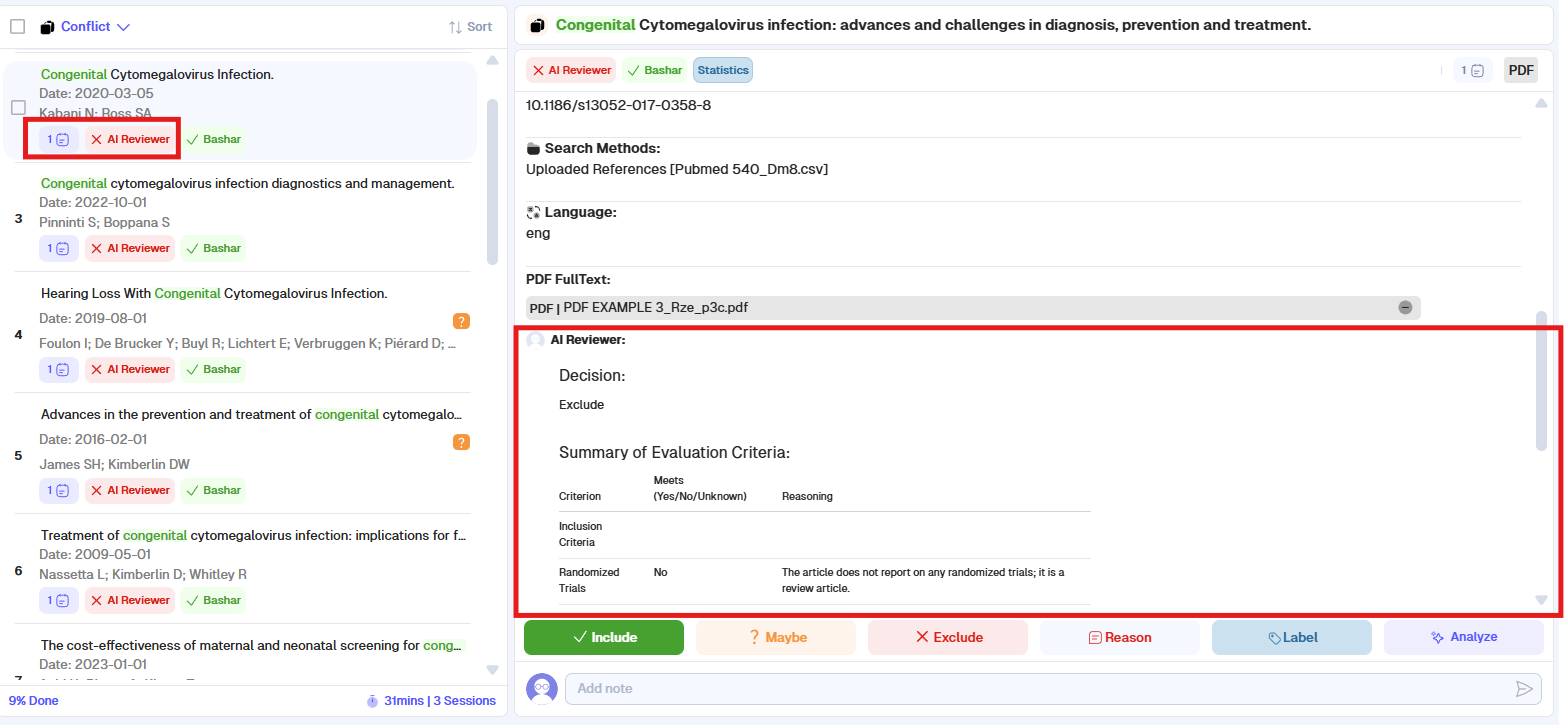Open the Statistics tab
Image resolution: width=1564 pixels, height=725 pixels.
tap(722, 70)
